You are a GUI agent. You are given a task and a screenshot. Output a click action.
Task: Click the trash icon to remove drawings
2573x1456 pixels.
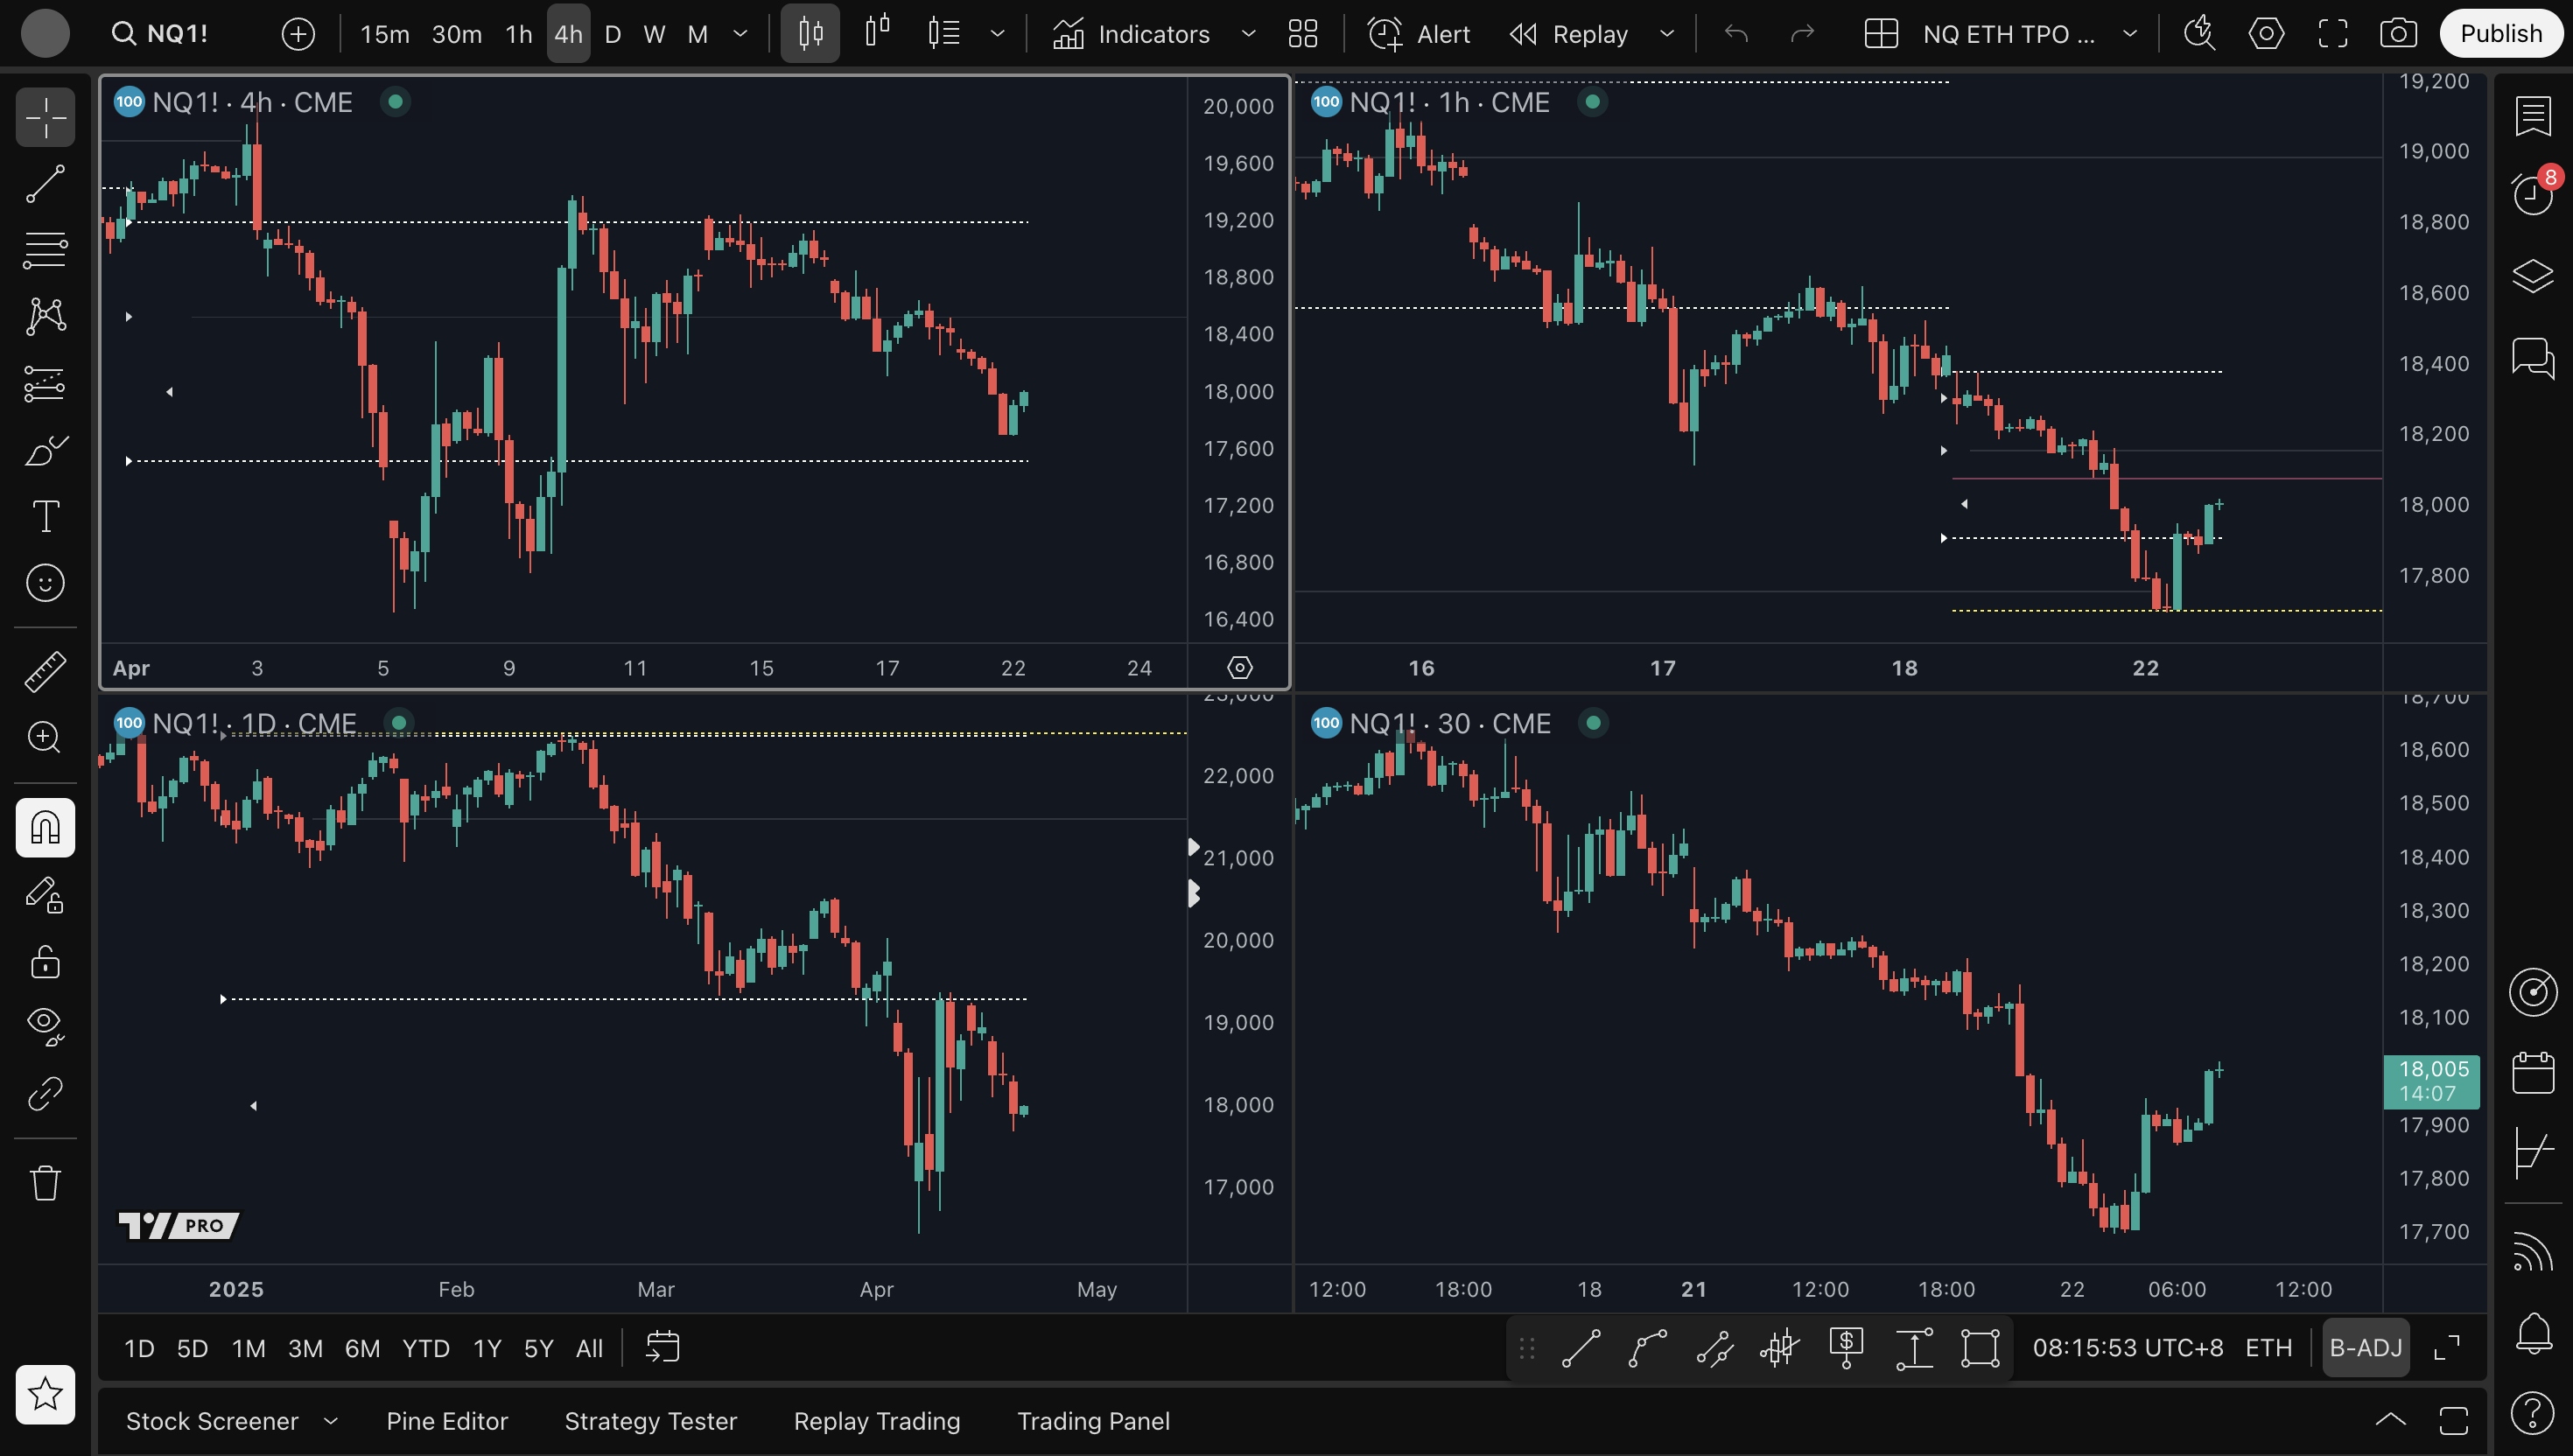point(45,1183)
